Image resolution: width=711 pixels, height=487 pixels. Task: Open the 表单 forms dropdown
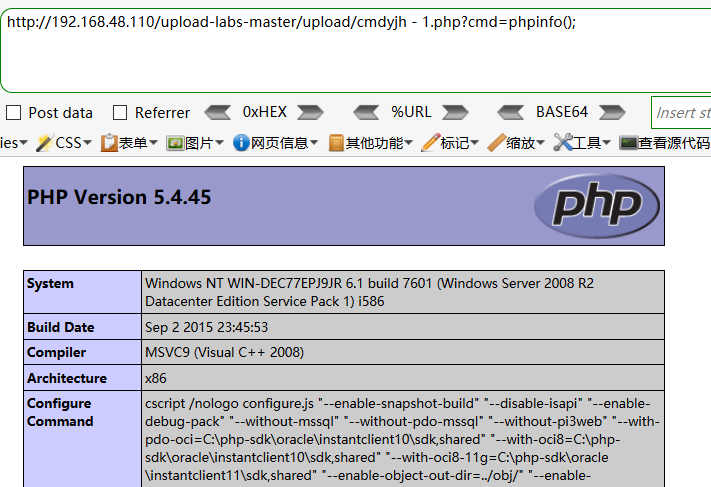(x=129, y=143)
